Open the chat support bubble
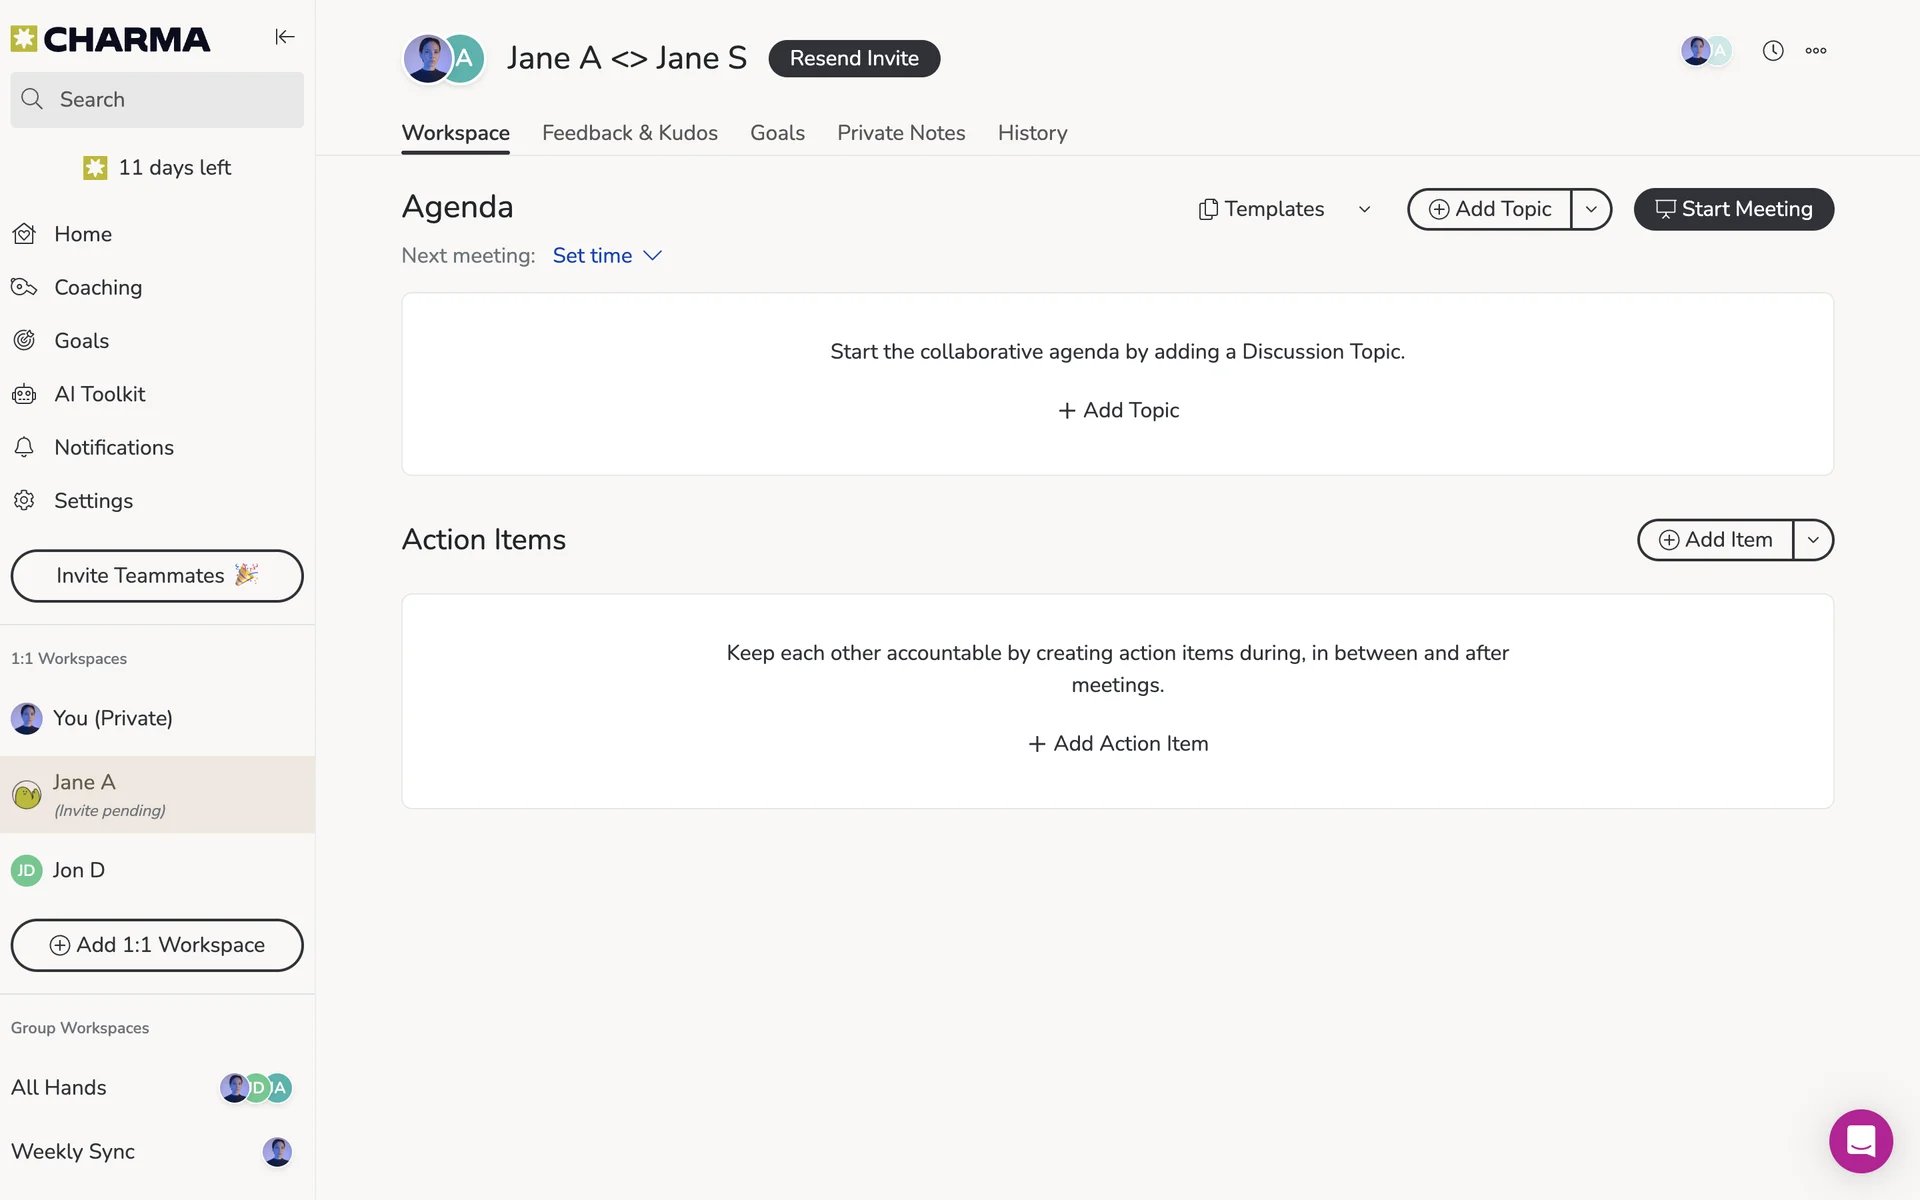This screenshot has width=1920, height=1200. [1860, 1140]
